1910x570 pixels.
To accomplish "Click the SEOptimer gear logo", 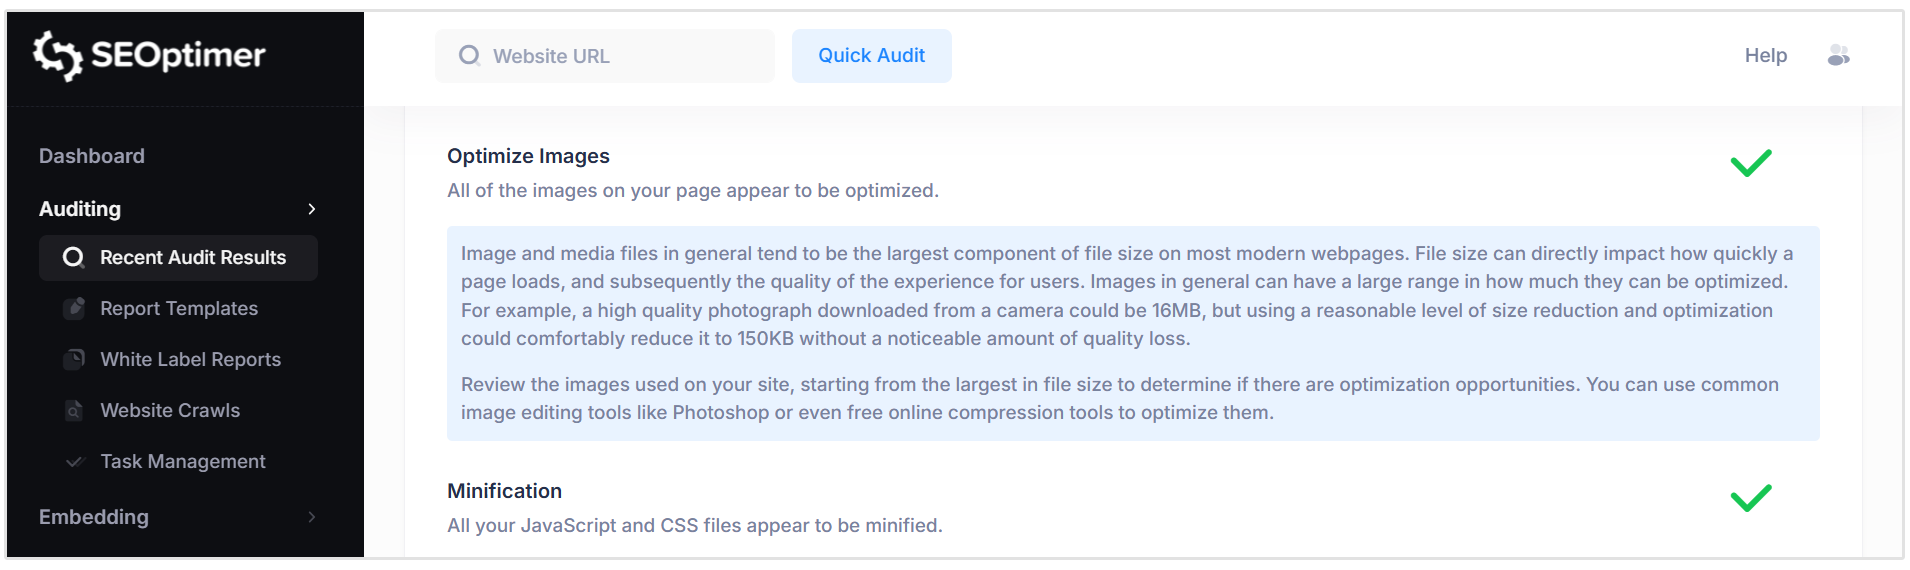I will [57, 55].
